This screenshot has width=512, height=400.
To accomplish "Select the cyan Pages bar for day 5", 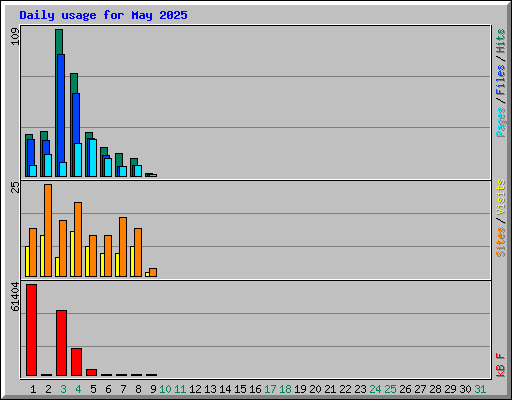I will (x=93, y=158).
